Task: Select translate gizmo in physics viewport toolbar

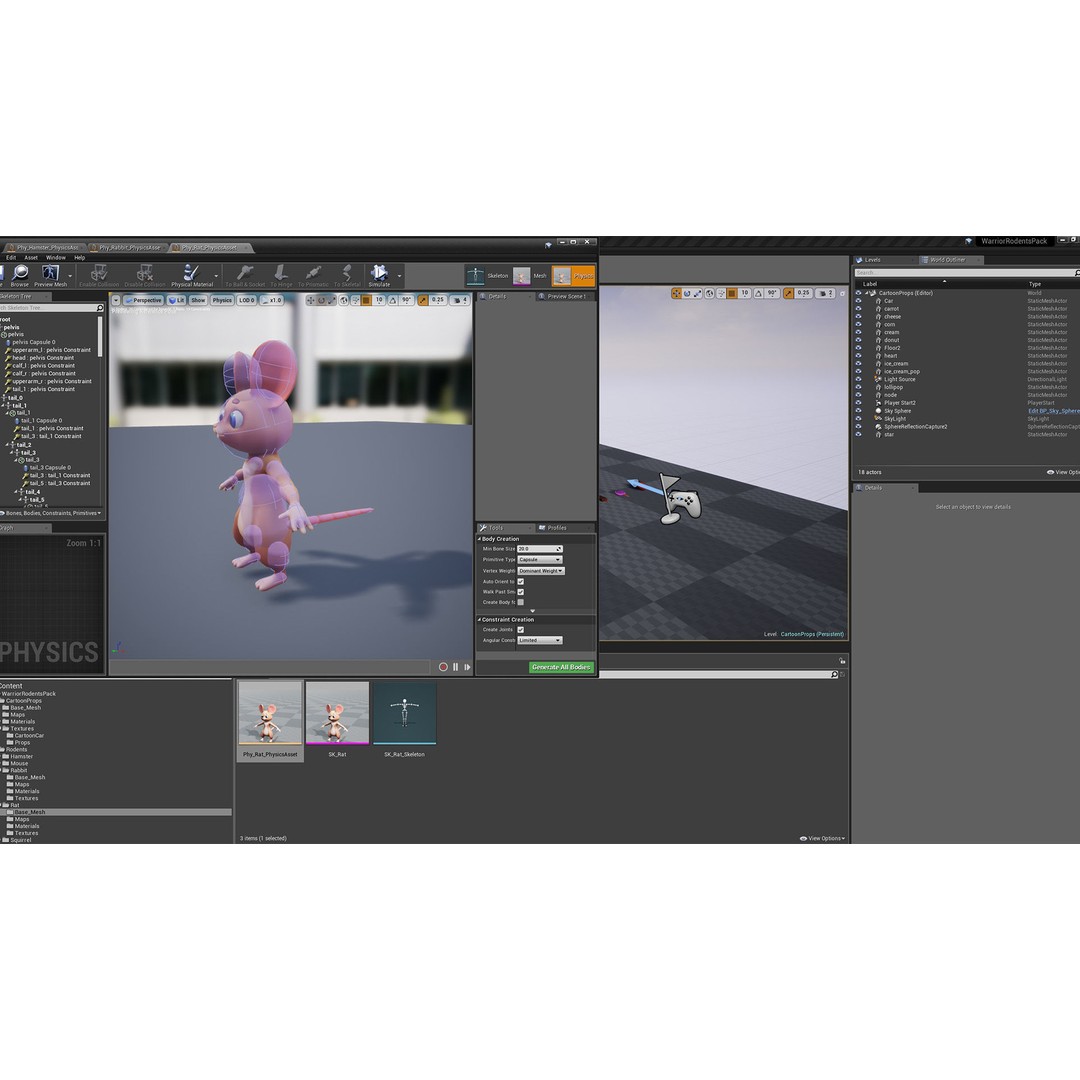Action: (x=311, y=300)
